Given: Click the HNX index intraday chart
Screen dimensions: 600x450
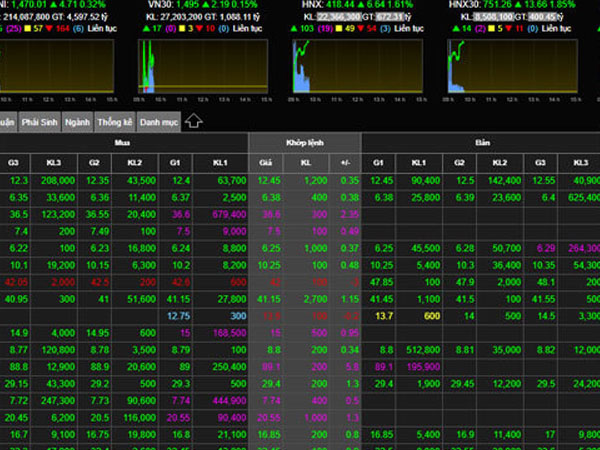Looking at the screenshot, I should (357, 66).
